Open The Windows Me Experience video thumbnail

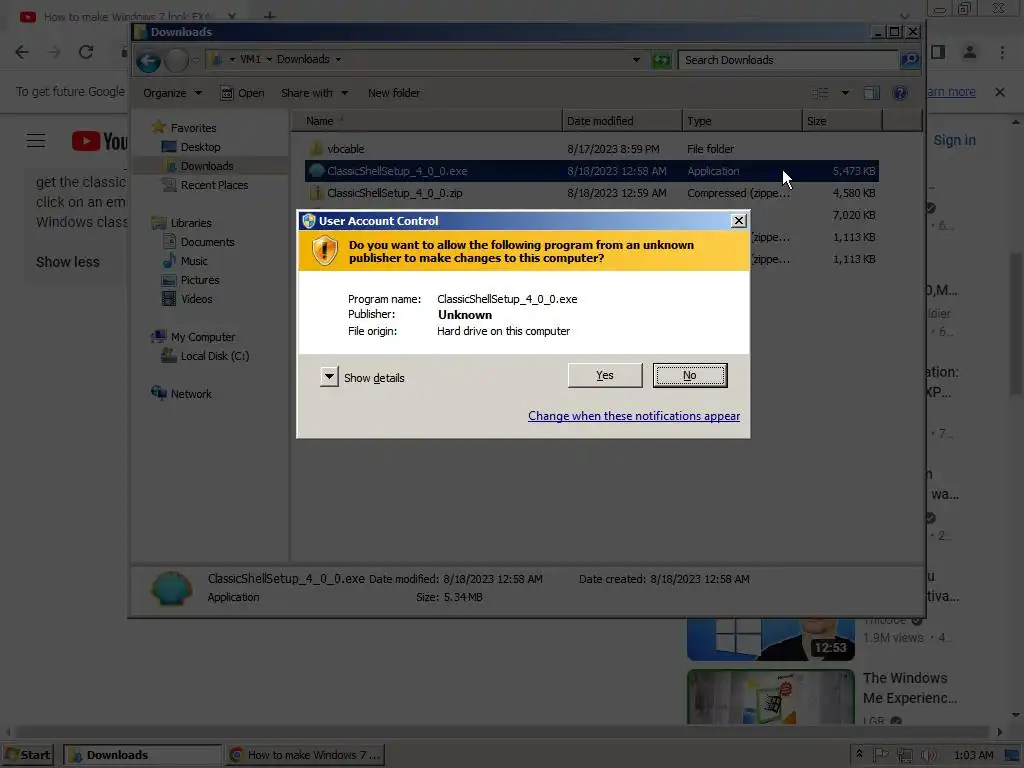click(771, 696)
